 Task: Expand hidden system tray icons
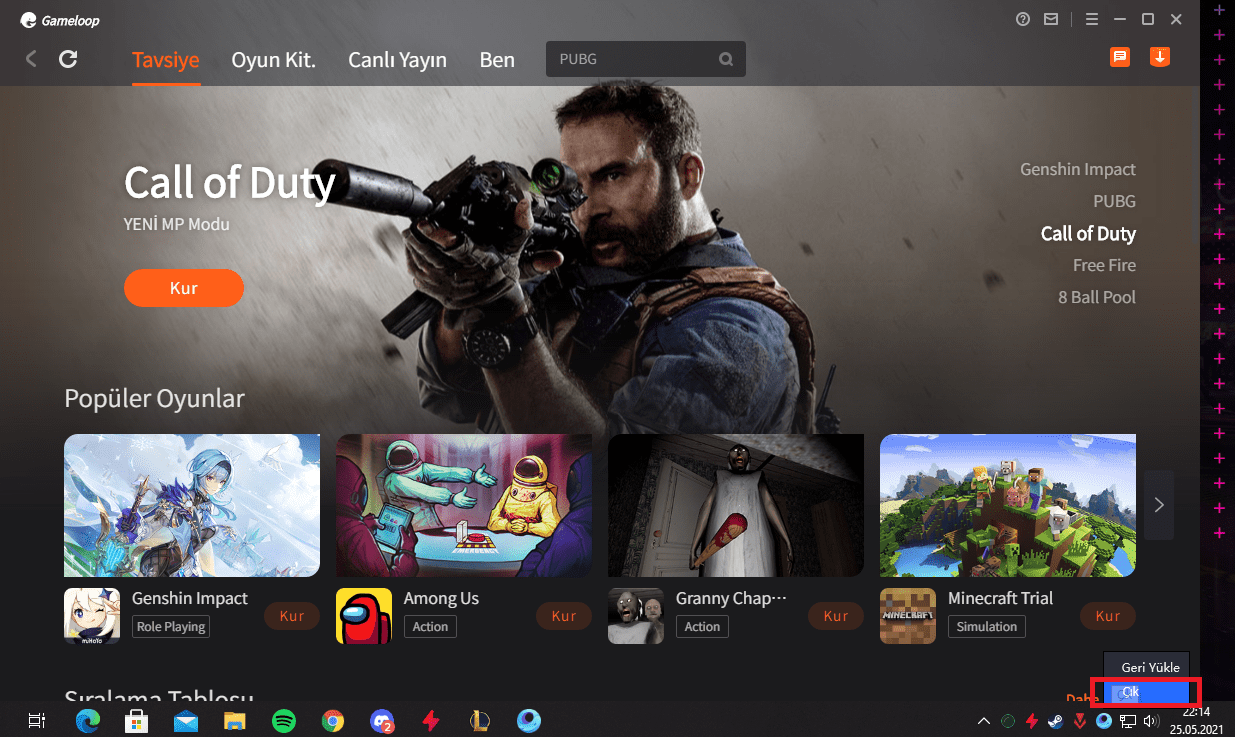(983, 720)
